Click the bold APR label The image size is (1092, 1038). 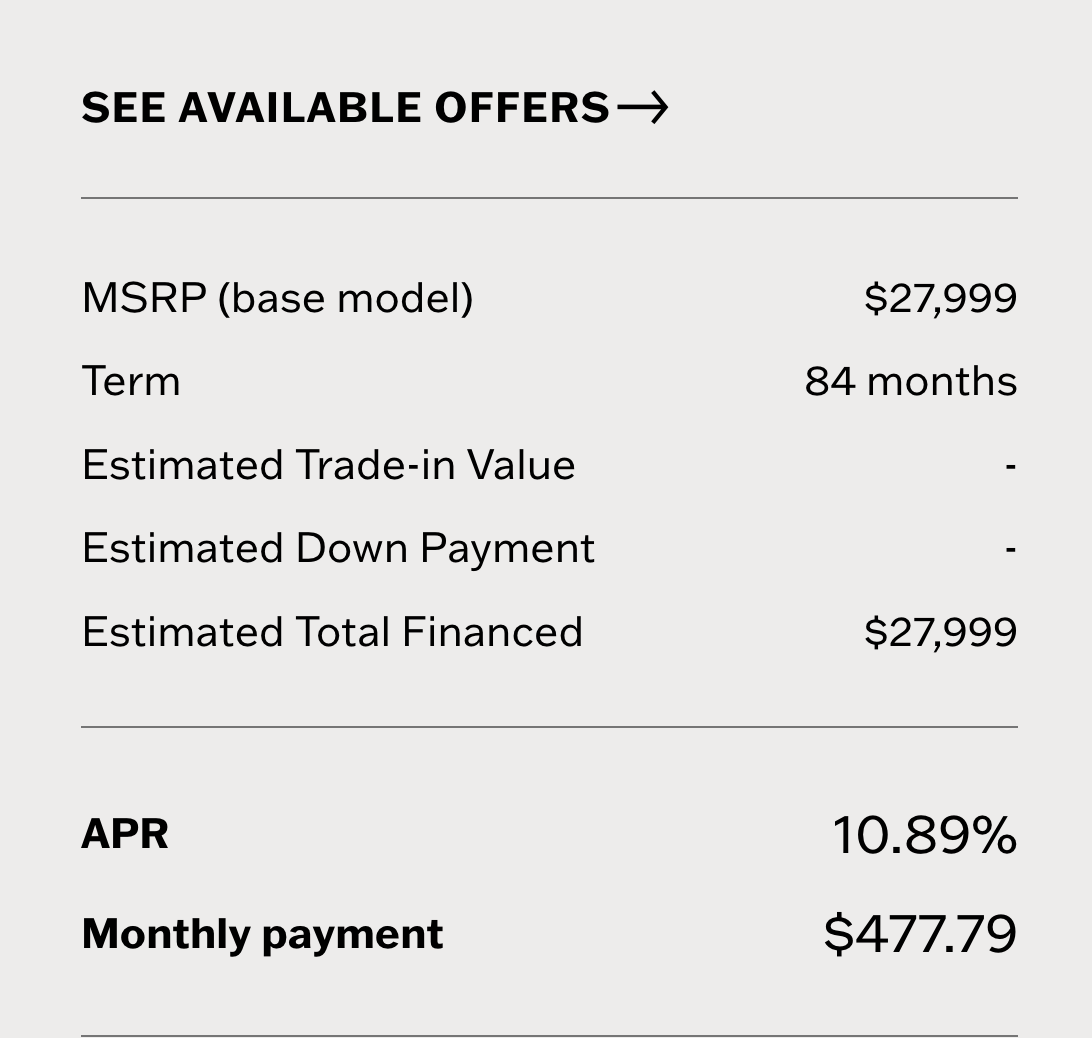pos(125,834)
